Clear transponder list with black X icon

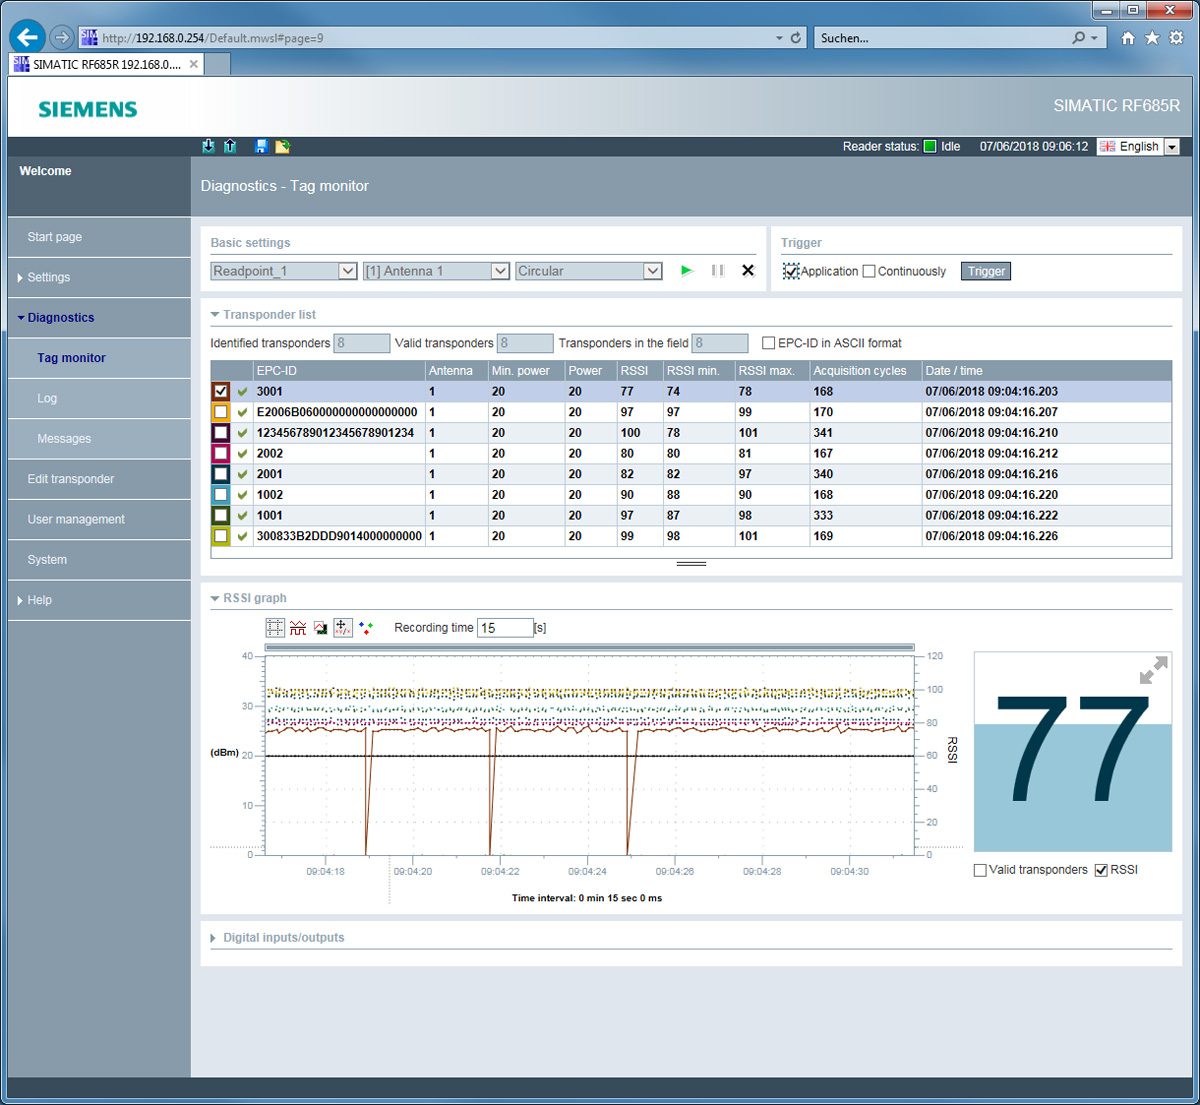pos(747,271)
